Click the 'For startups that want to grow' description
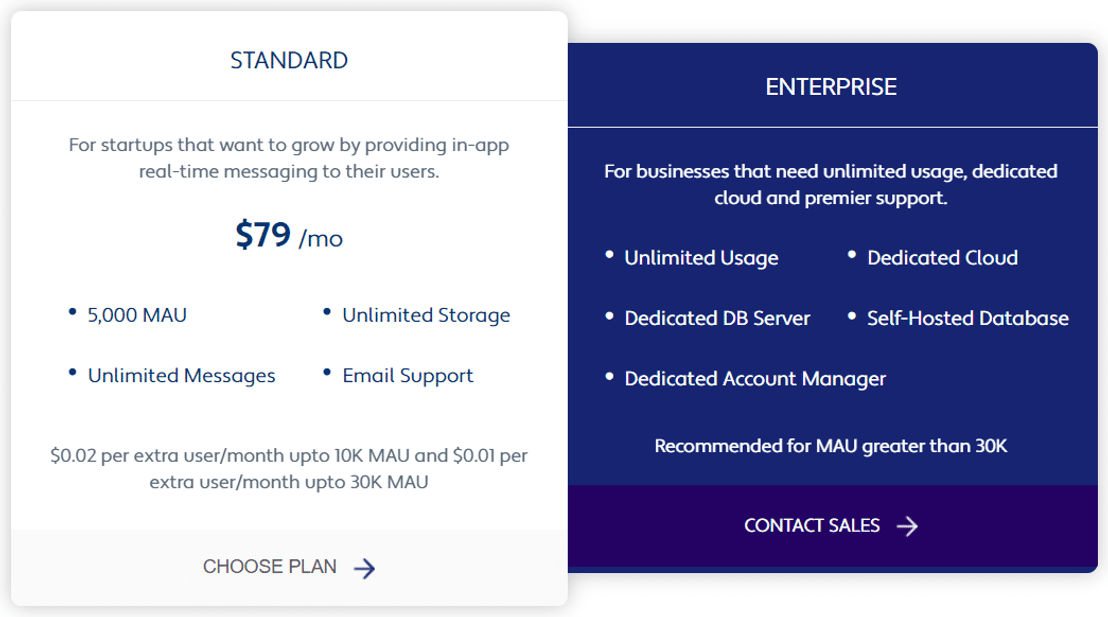The image size is (1108, 617). (289, 158)
